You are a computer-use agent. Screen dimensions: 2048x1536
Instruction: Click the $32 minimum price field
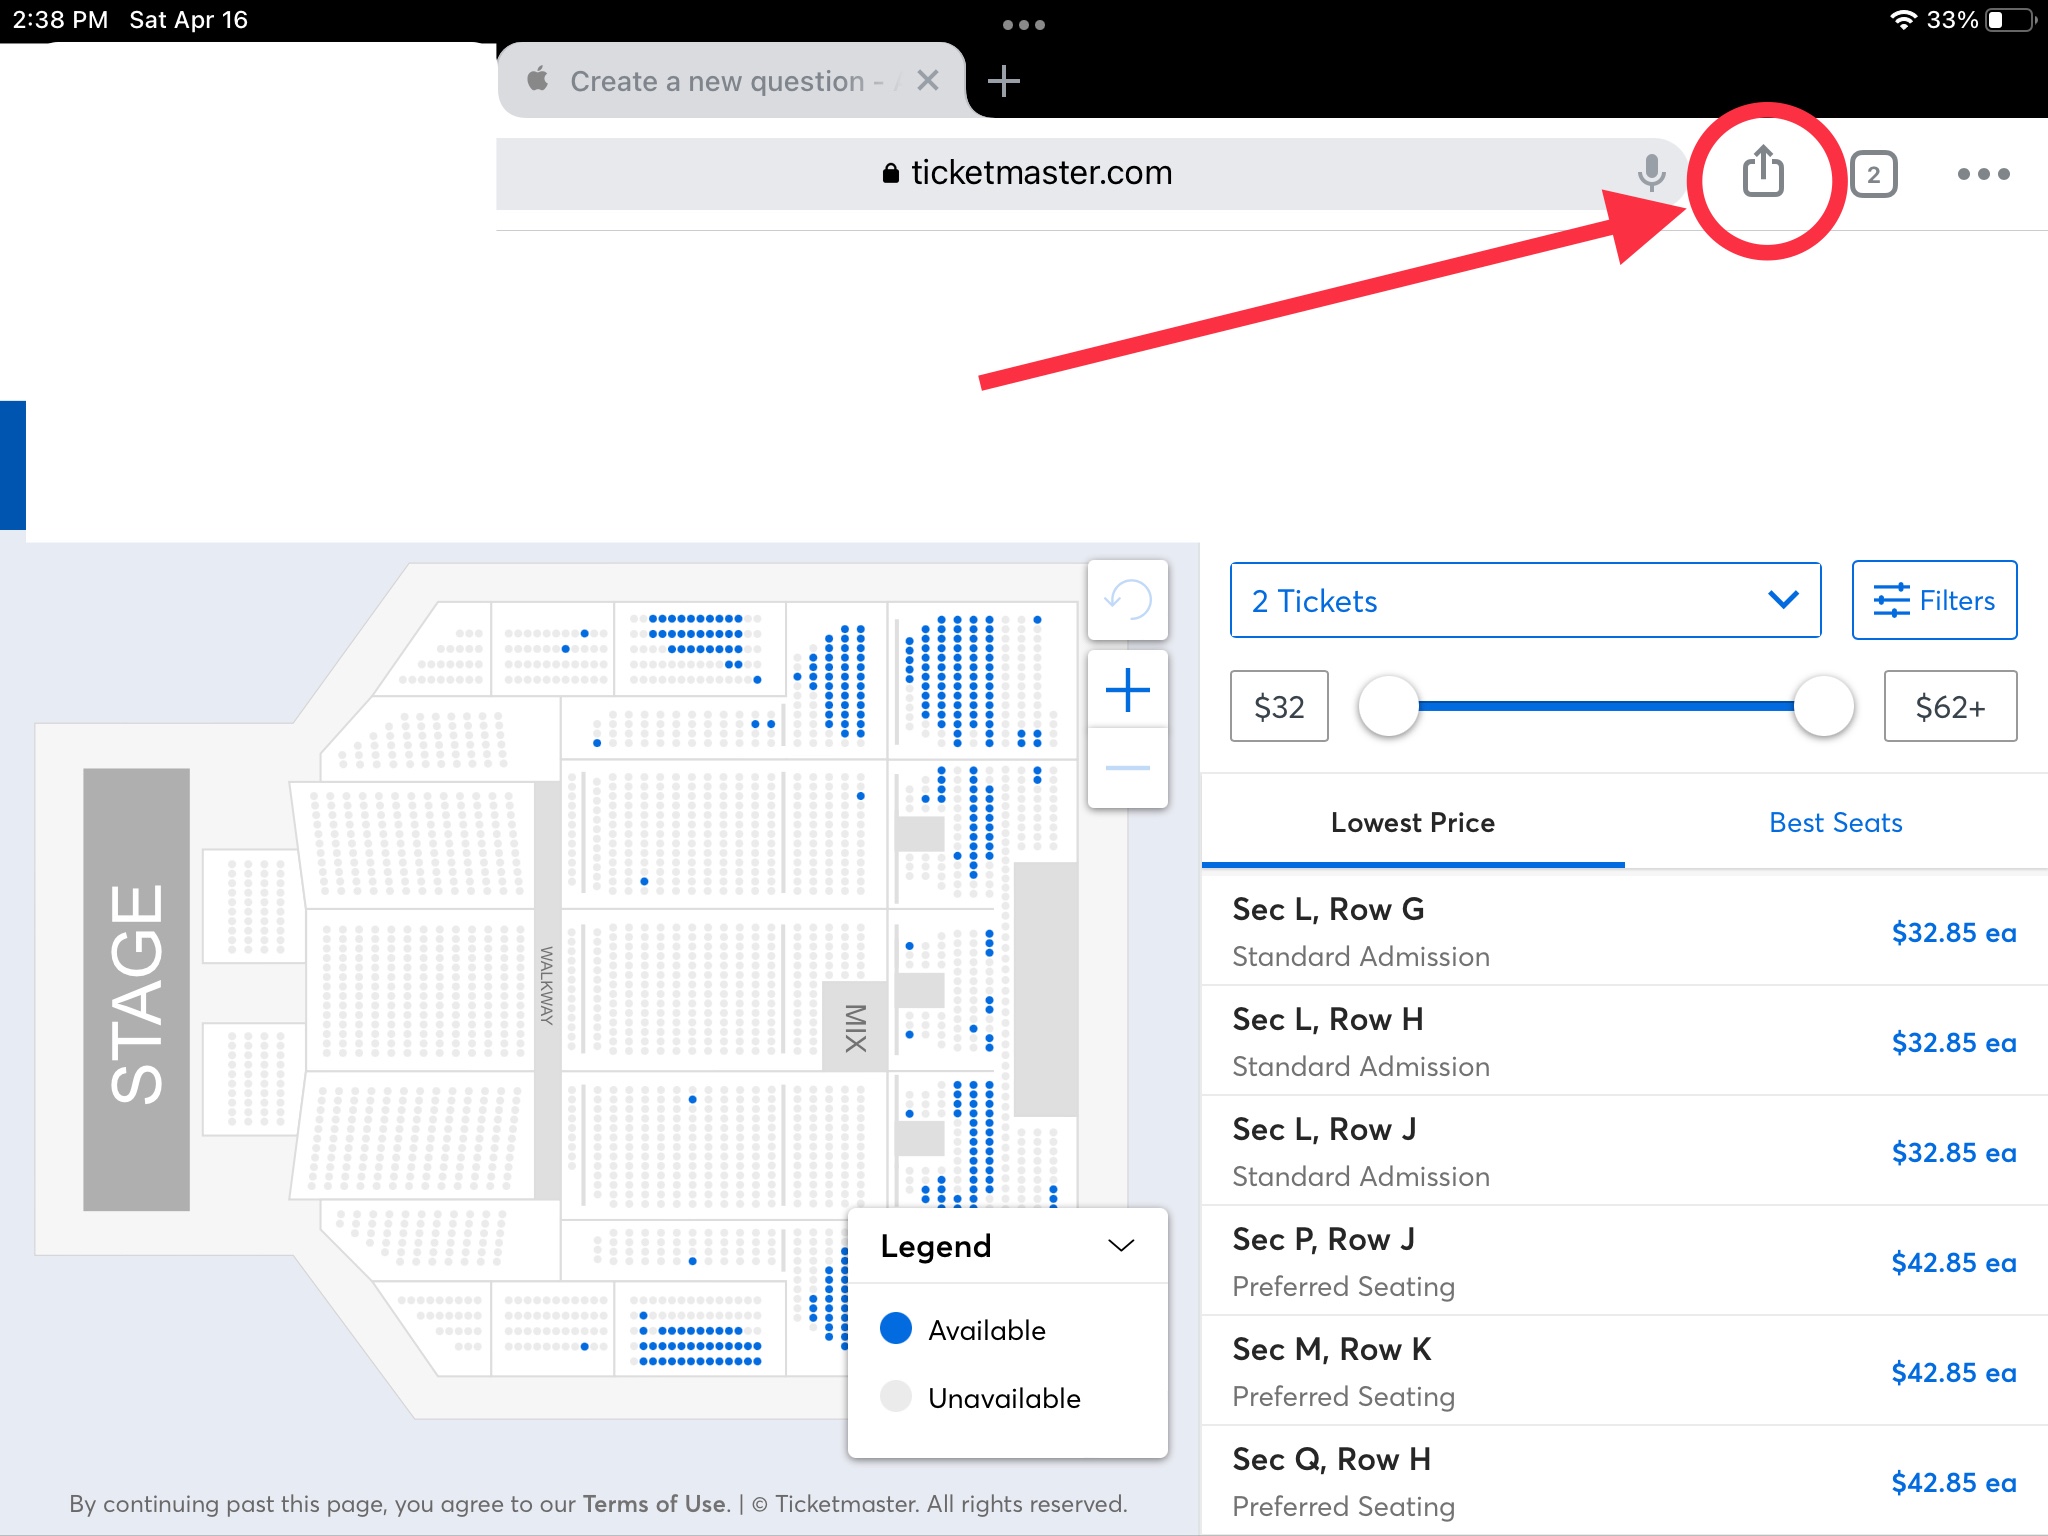tap(1279, 706)
